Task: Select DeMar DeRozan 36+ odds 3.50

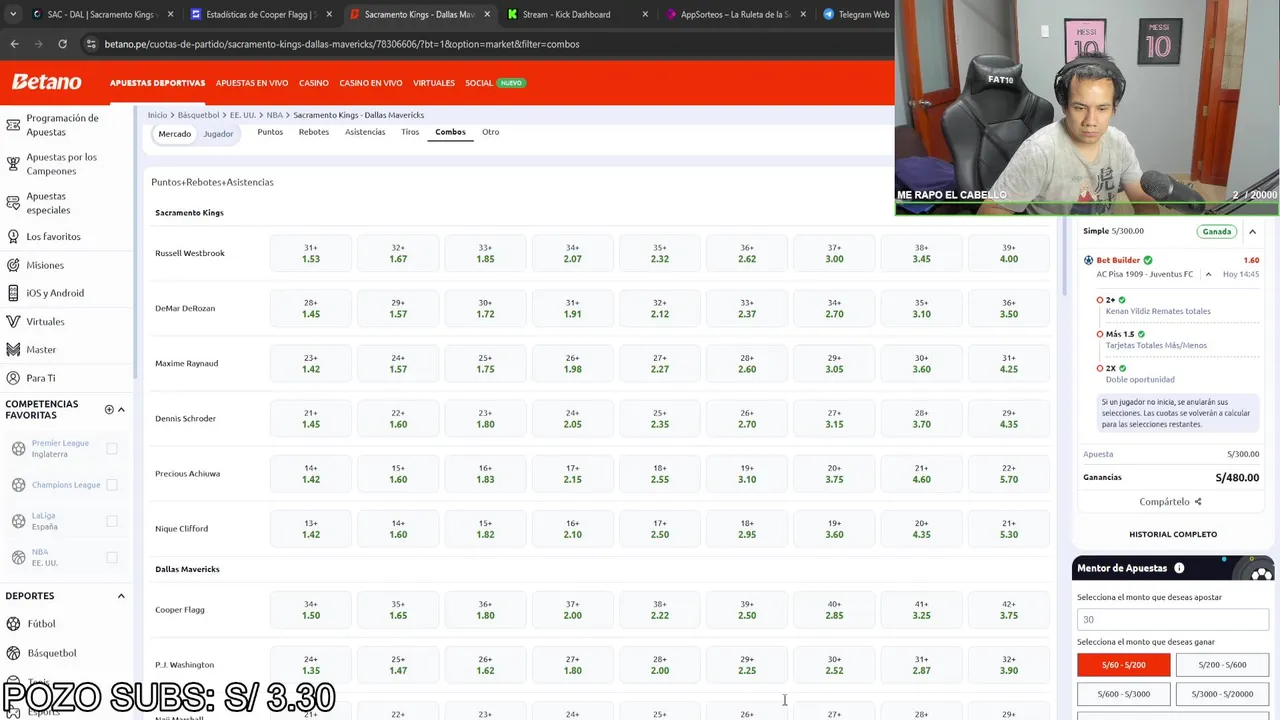Action: [1009, 308]
